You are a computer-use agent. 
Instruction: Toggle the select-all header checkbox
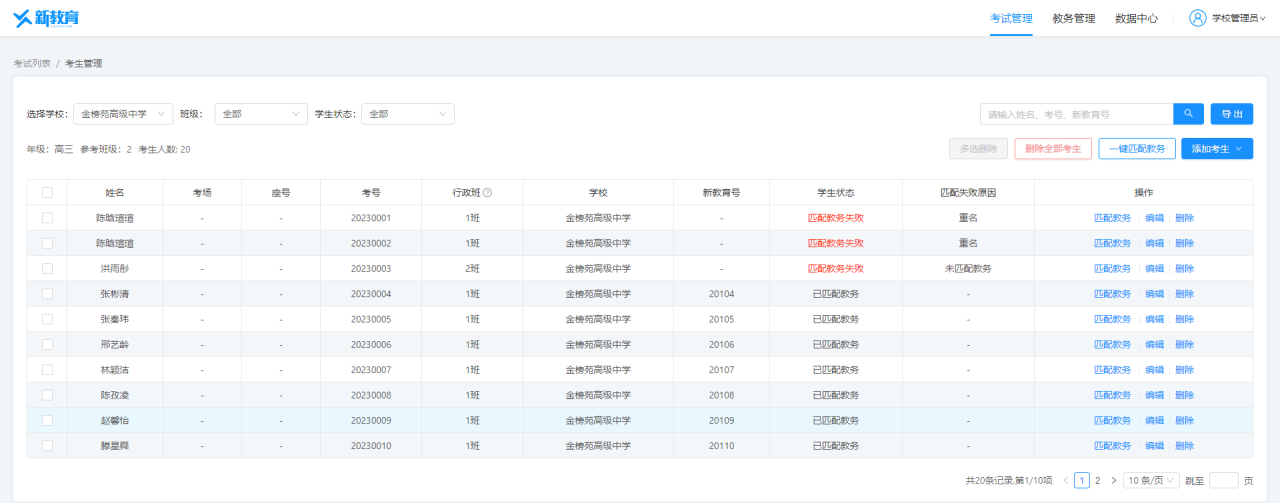pos(47,192)
